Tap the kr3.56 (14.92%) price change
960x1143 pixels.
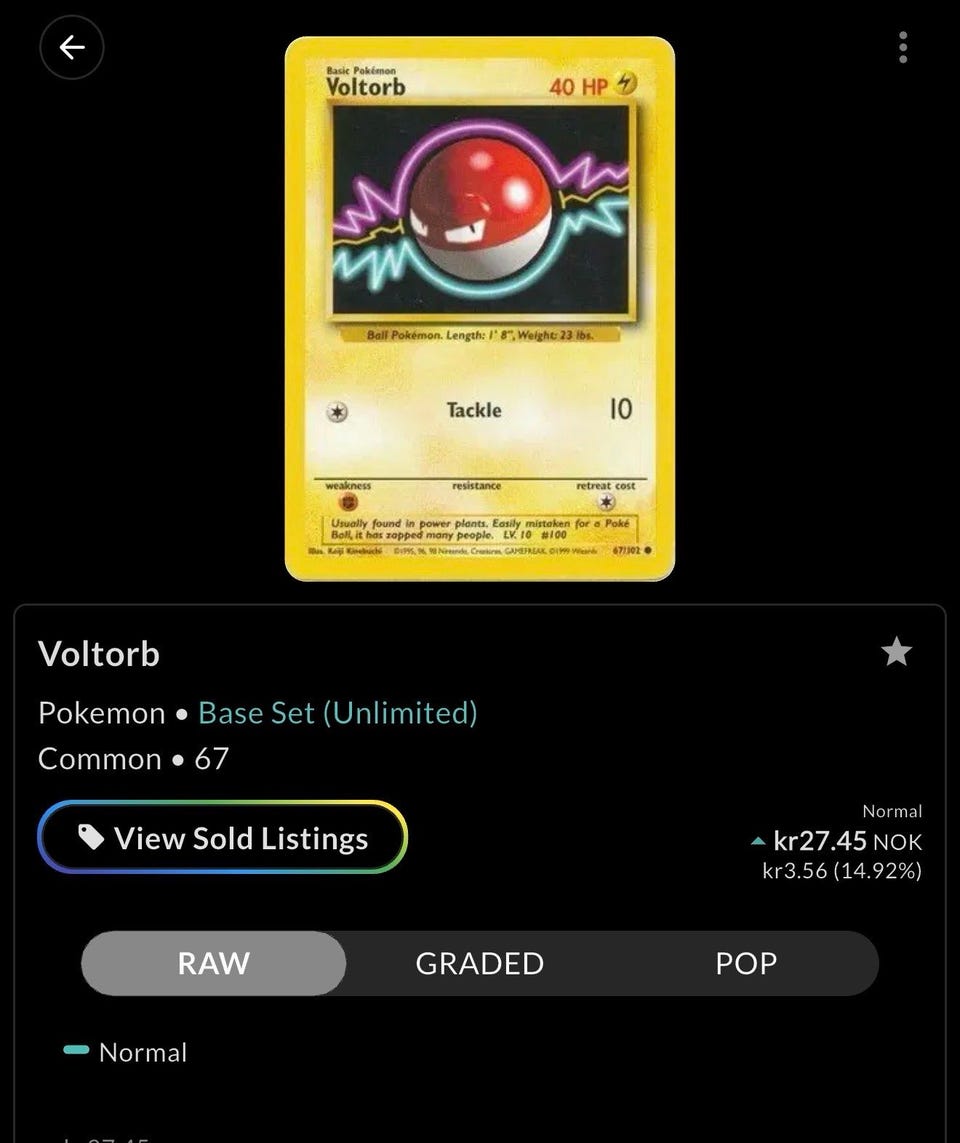(842, 870)
